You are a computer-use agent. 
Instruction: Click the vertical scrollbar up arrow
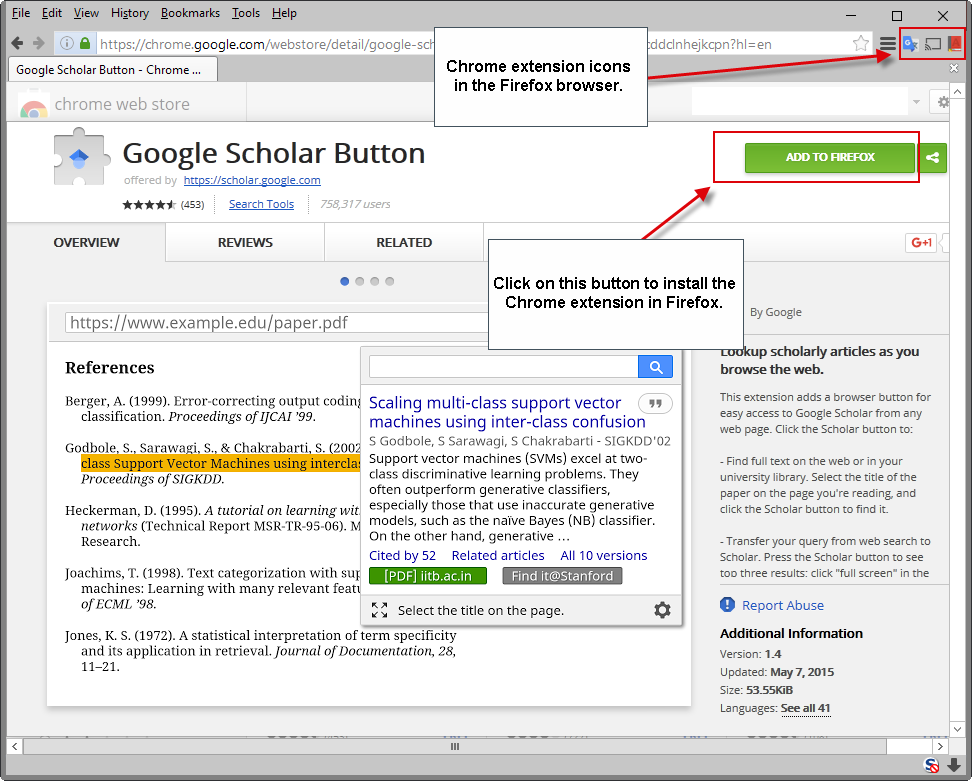[957, 92]
